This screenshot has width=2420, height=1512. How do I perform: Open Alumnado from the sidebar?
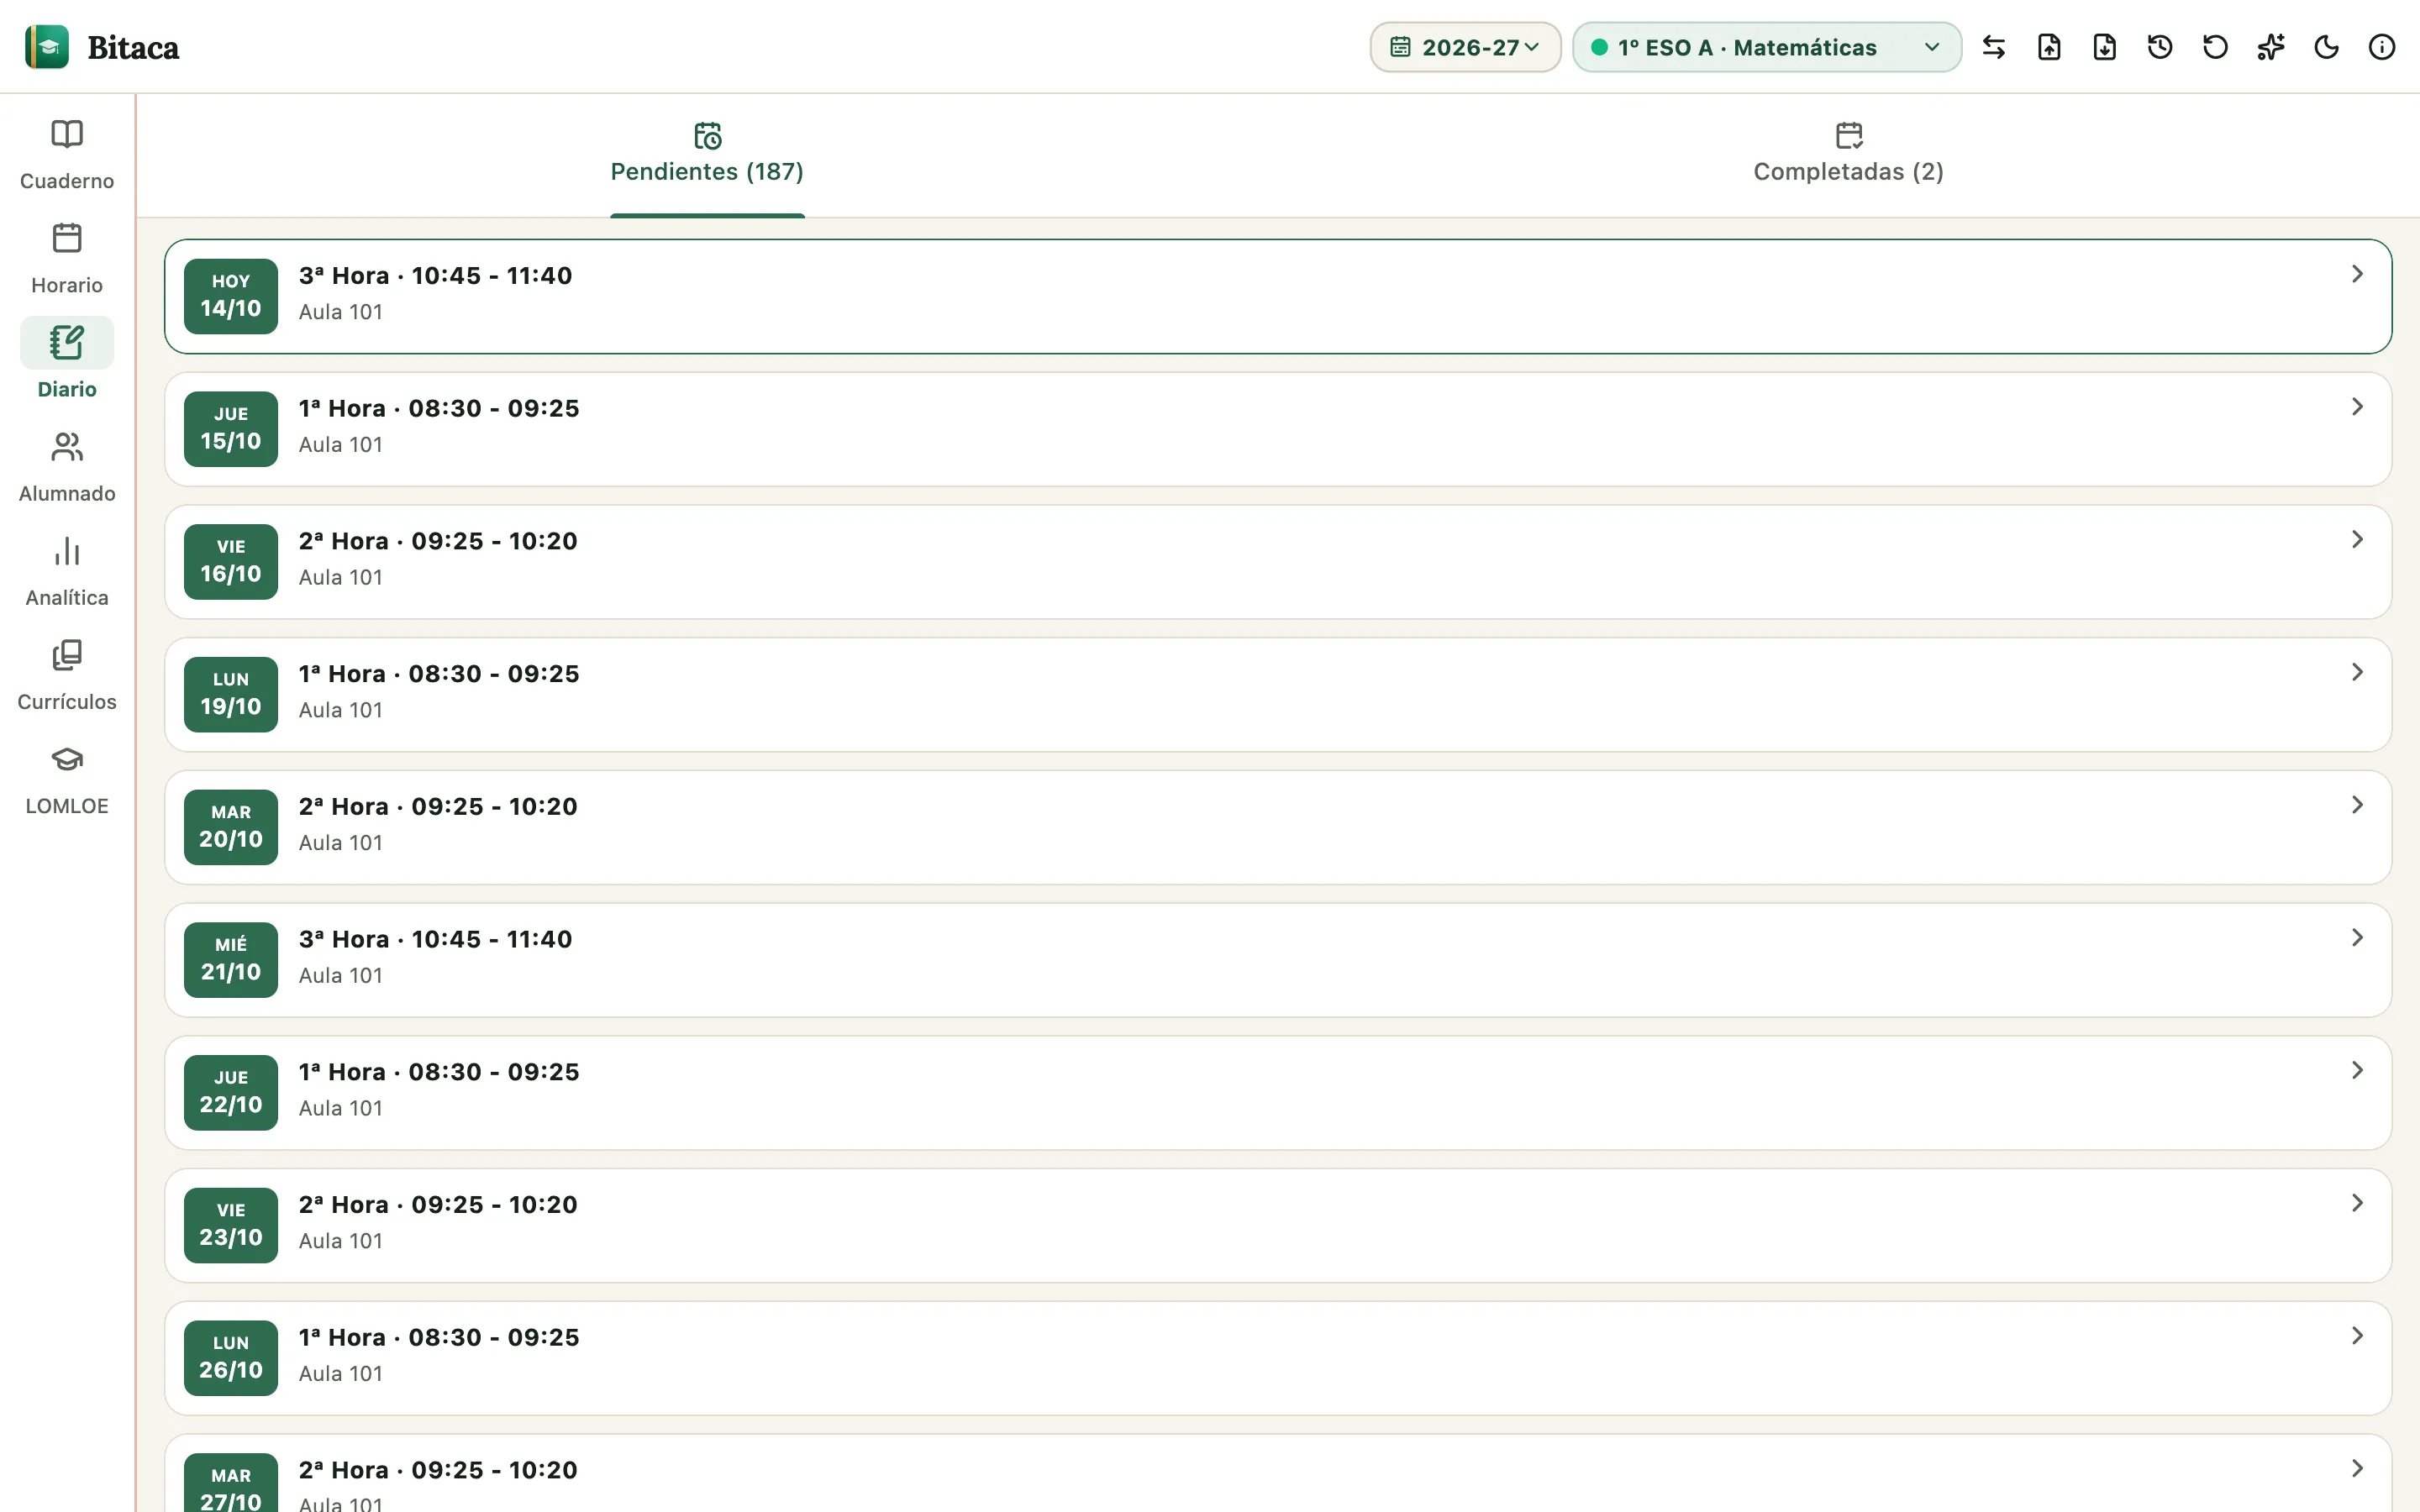click(x=67, y=467)
